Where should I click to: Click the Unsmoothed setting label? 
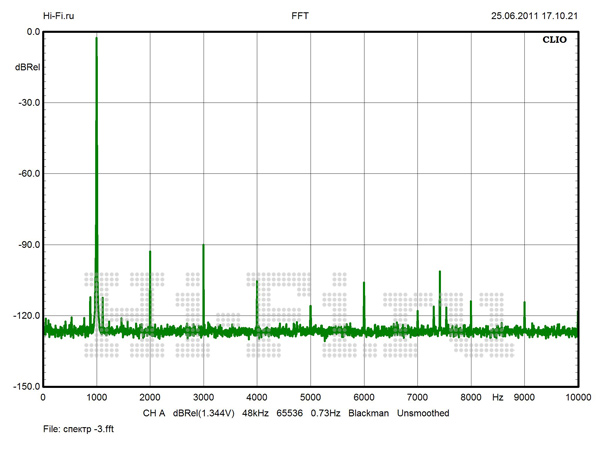[423, 413]
